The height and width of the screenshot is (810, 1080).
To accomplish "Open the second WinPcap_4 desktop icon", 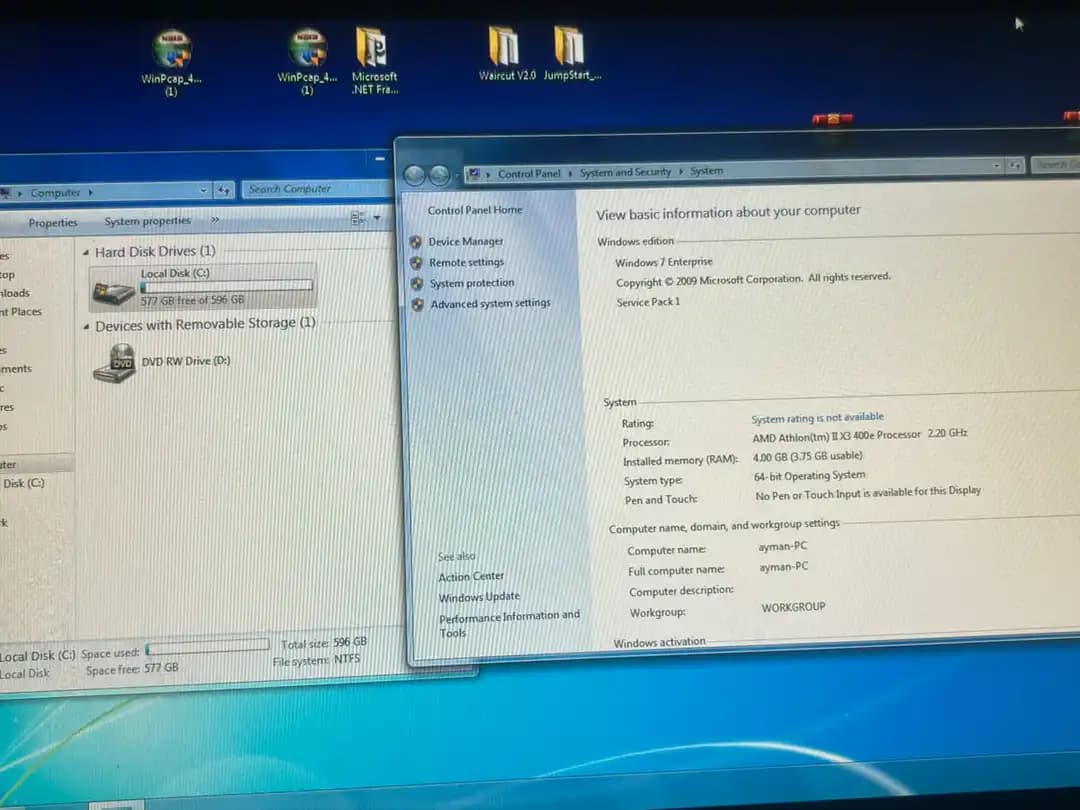I will tap(307, 62).
